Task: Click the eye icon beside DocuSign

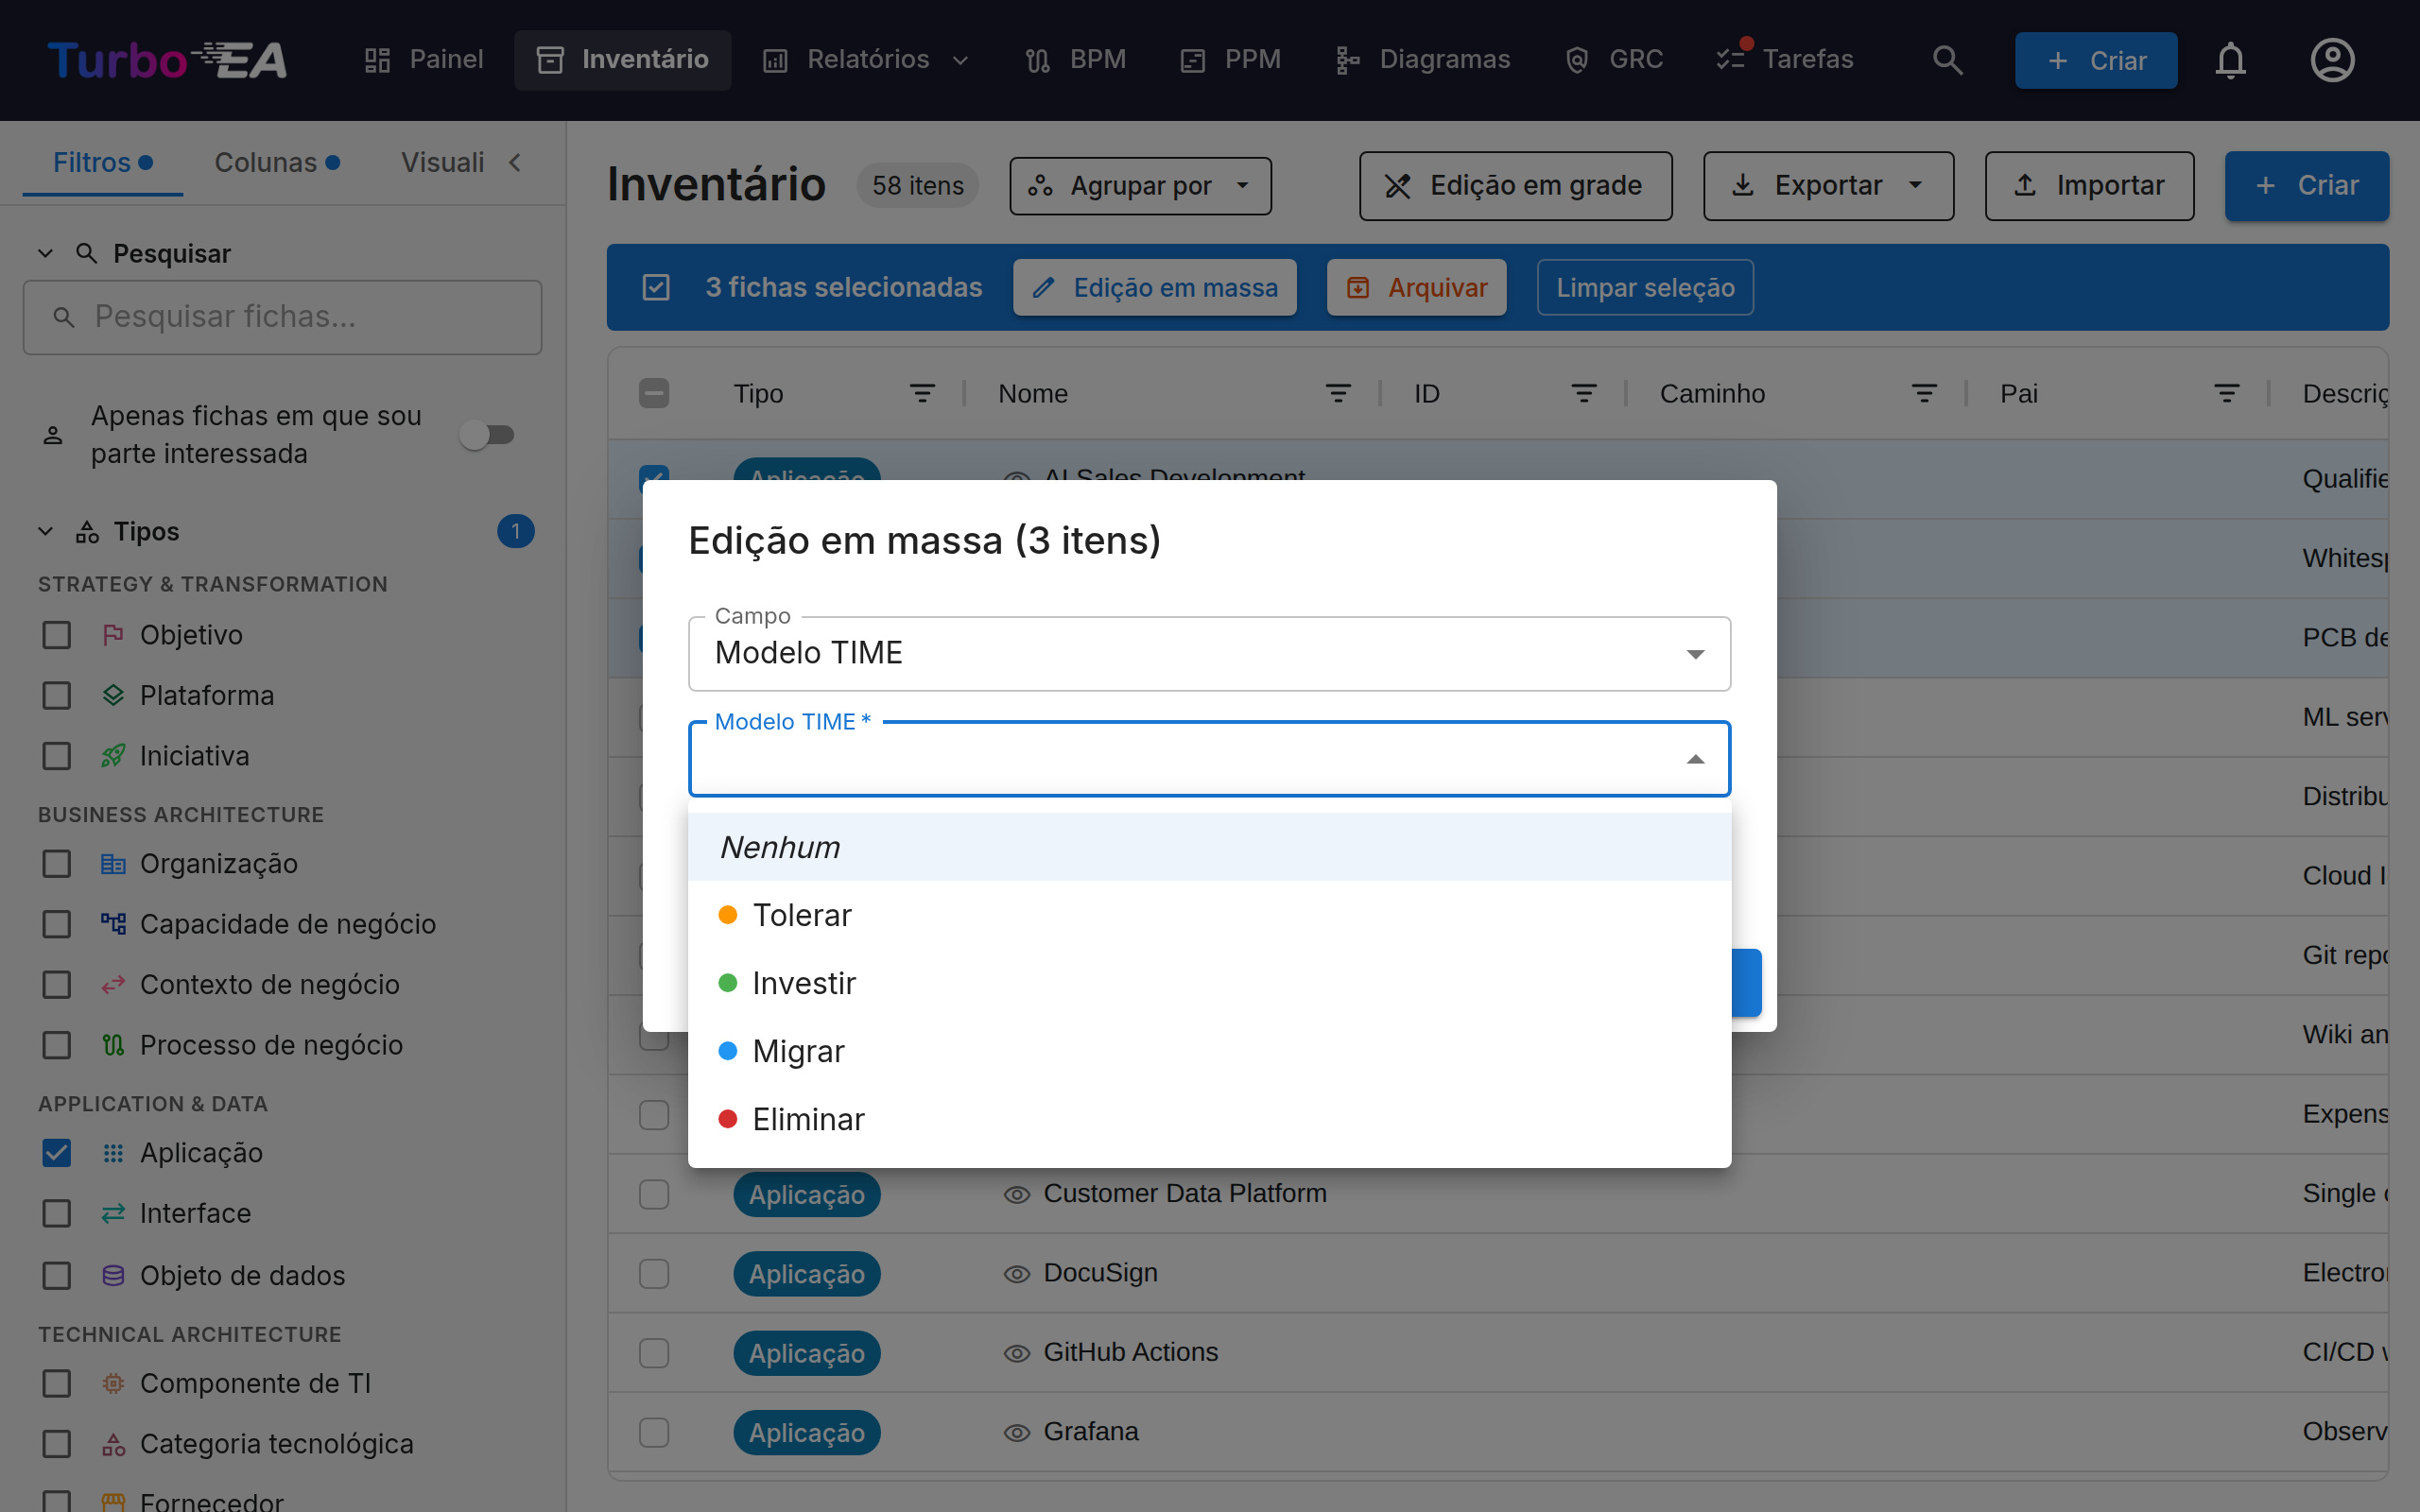Action: point(1016,1273)
